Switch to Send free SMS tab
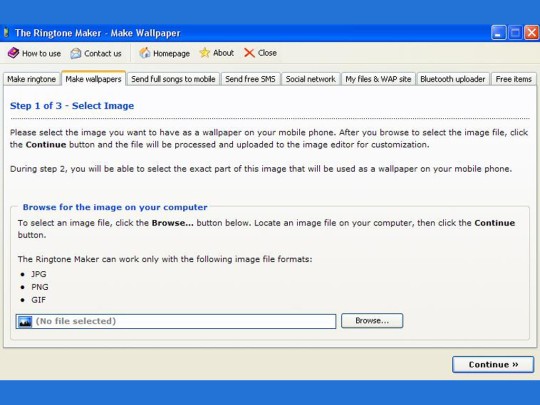This screenshot has width=540, height=405. (250, 79)
